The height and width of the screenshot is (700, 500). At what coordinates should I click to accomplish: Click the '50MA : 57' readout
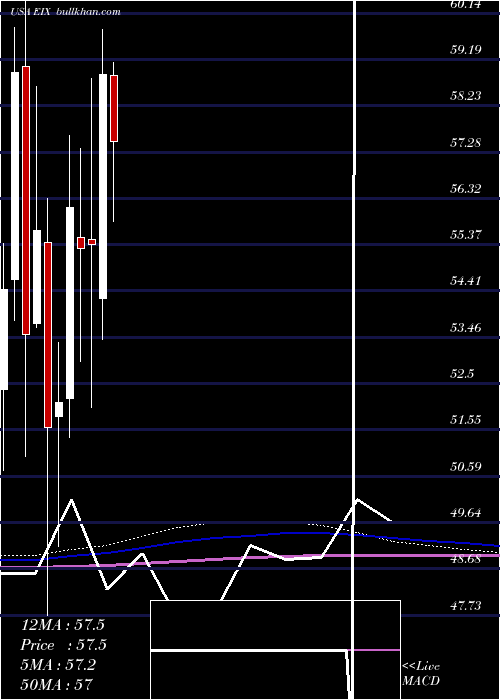coord(57,684)
